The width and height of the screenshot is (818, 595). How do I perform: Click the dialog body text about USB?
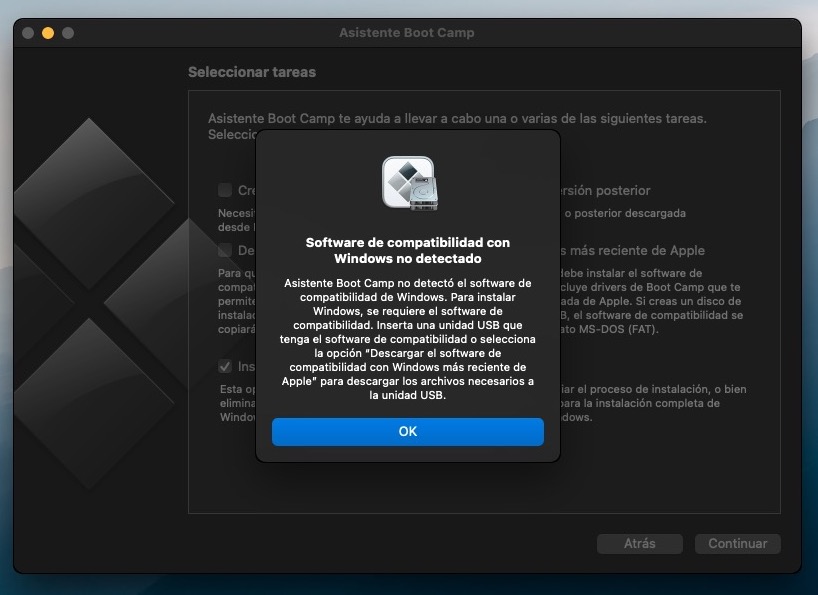[407, 339]
